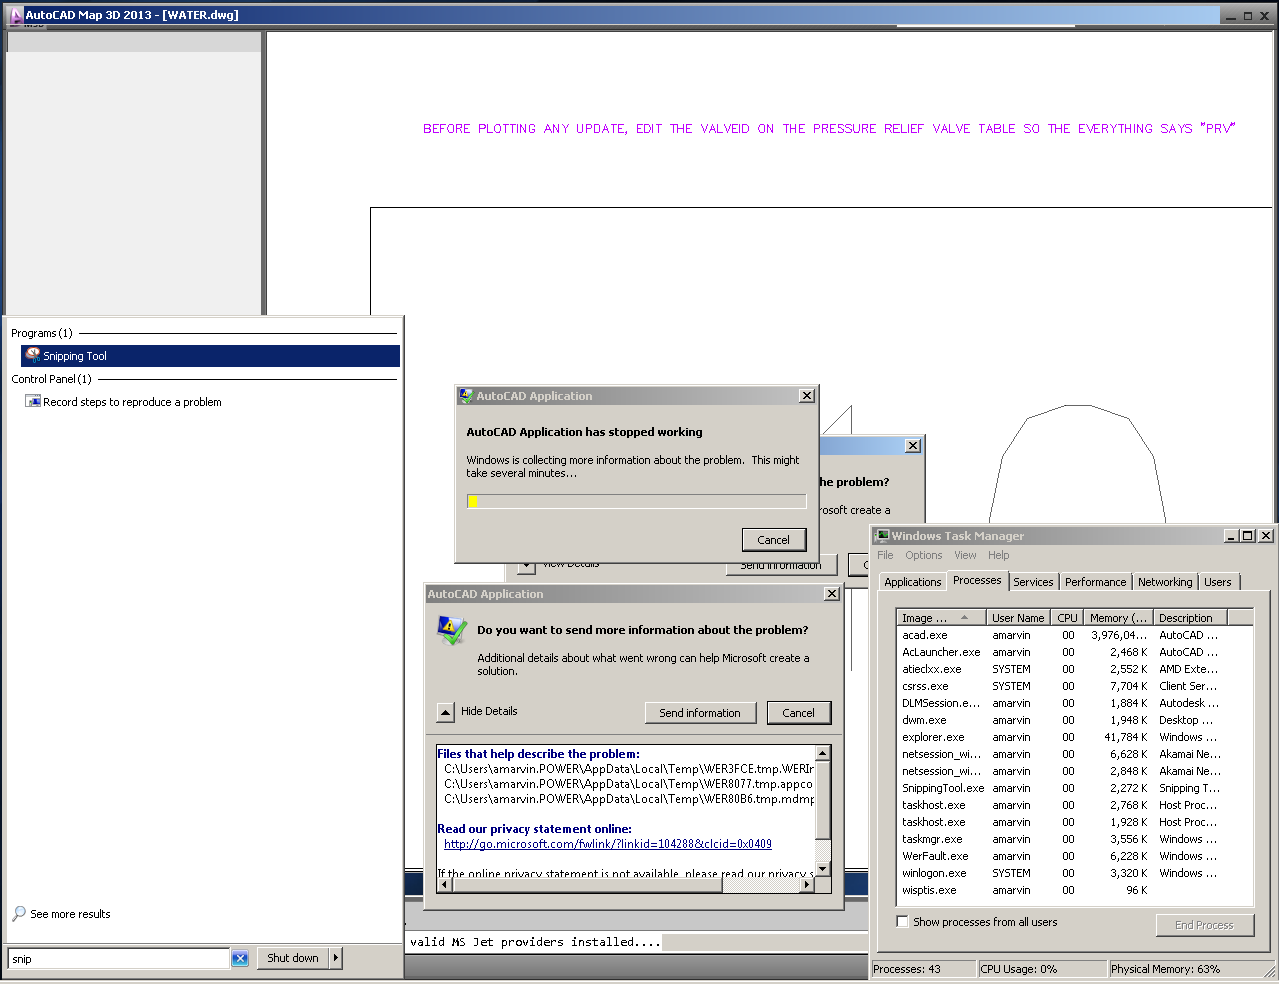Sort processes by Memory column
Image resolution: width=1279 pixels, height=984 pixels.
tap(1118, 618)
